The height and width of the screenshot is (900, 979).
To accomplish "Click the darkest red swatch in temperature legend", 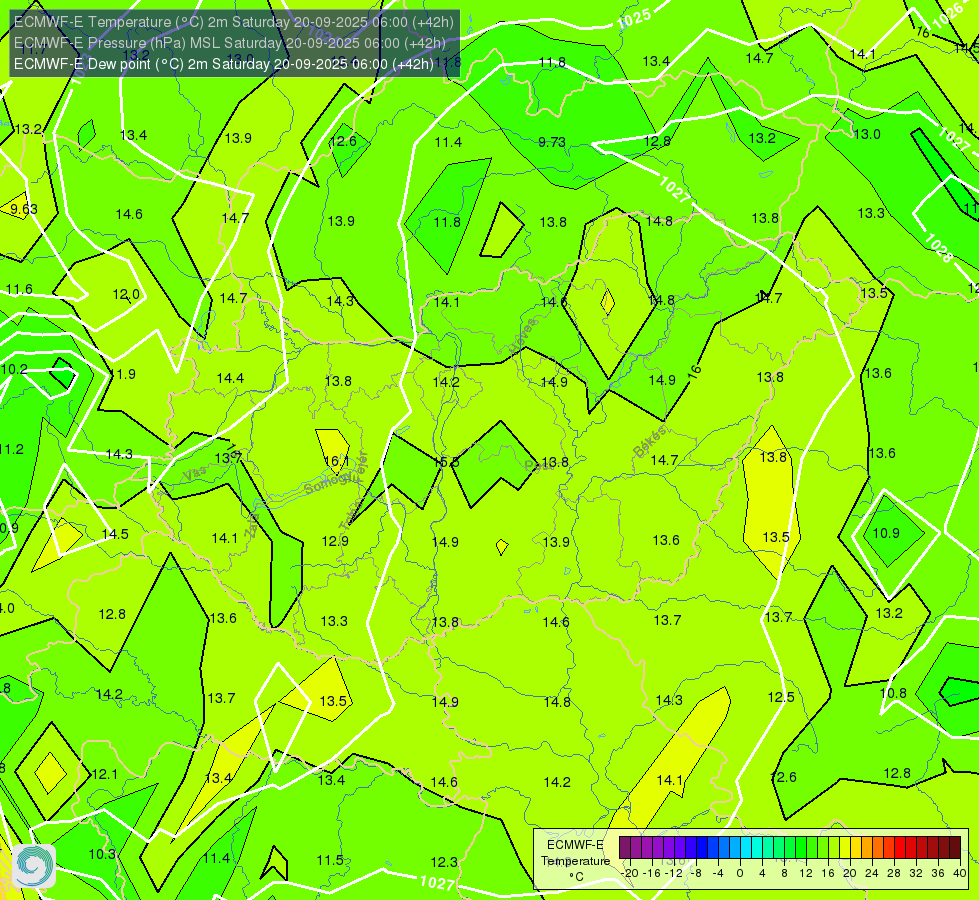I will (955, 848).
